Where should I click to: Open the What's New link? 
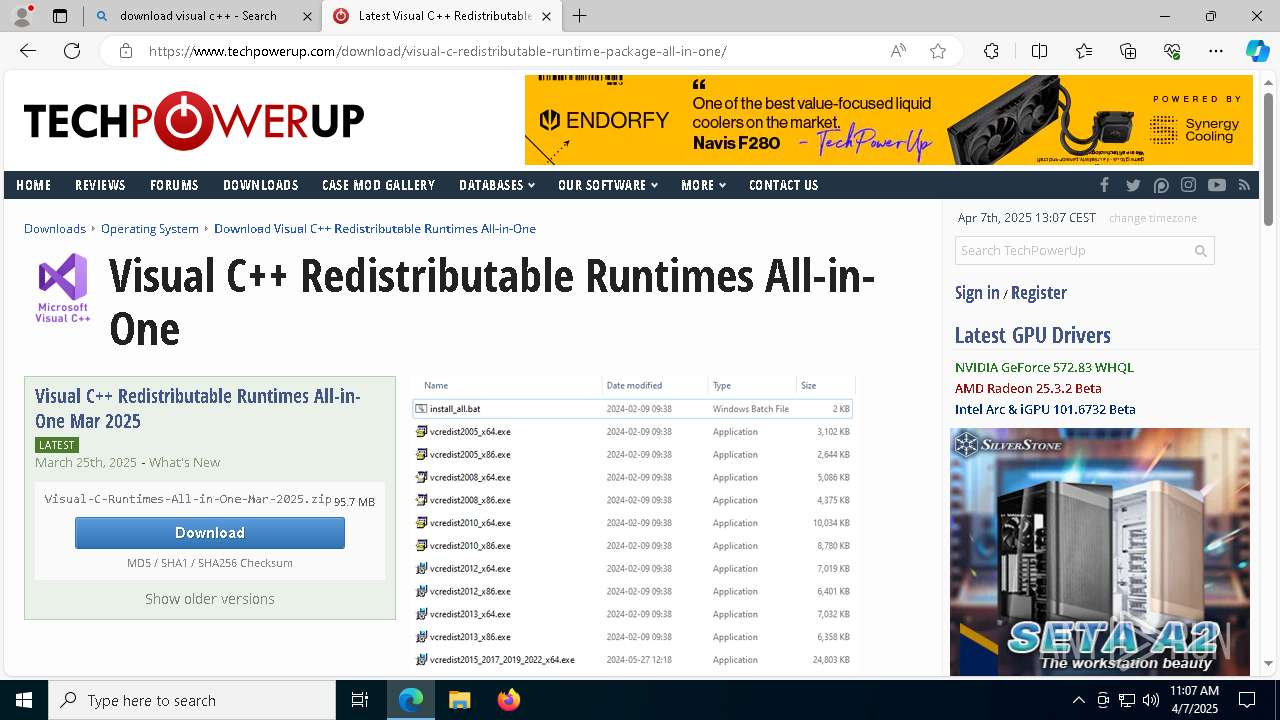[185, 463]
